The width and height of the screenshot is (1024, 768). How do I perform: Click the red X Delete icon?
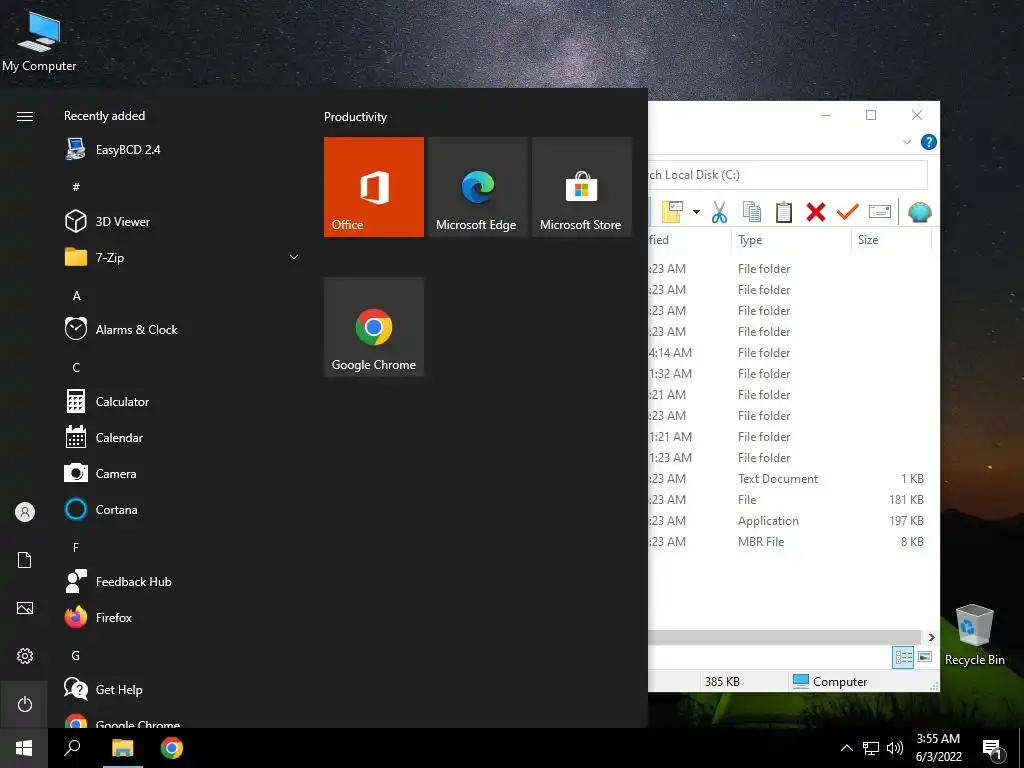pos(816,212)
